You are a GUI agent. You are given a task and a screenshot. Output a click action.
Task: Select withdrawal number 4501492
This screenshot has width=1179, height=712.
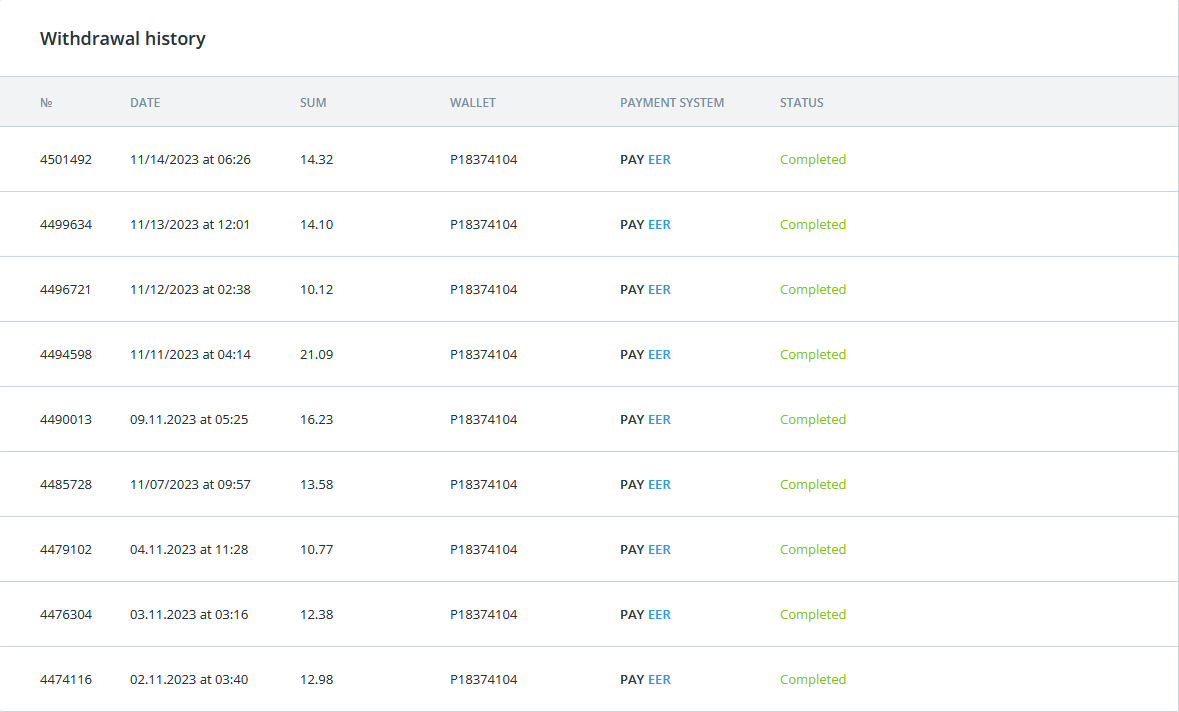tap(66, 160)
